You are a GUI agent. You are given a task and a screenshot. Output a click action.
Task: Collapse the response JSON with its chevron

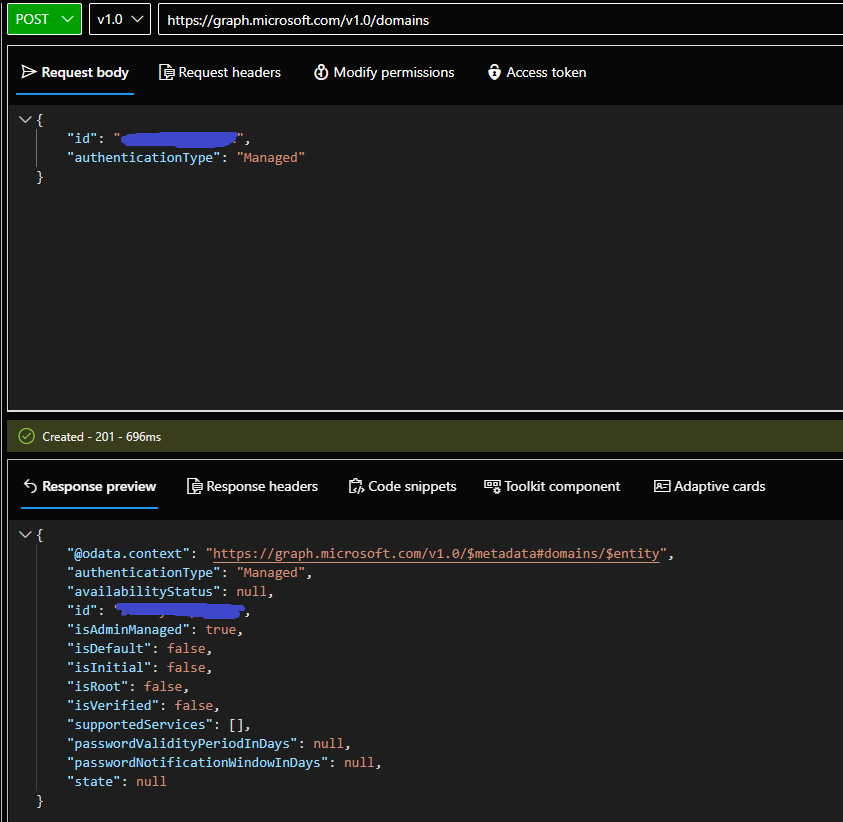pos(25,533)
